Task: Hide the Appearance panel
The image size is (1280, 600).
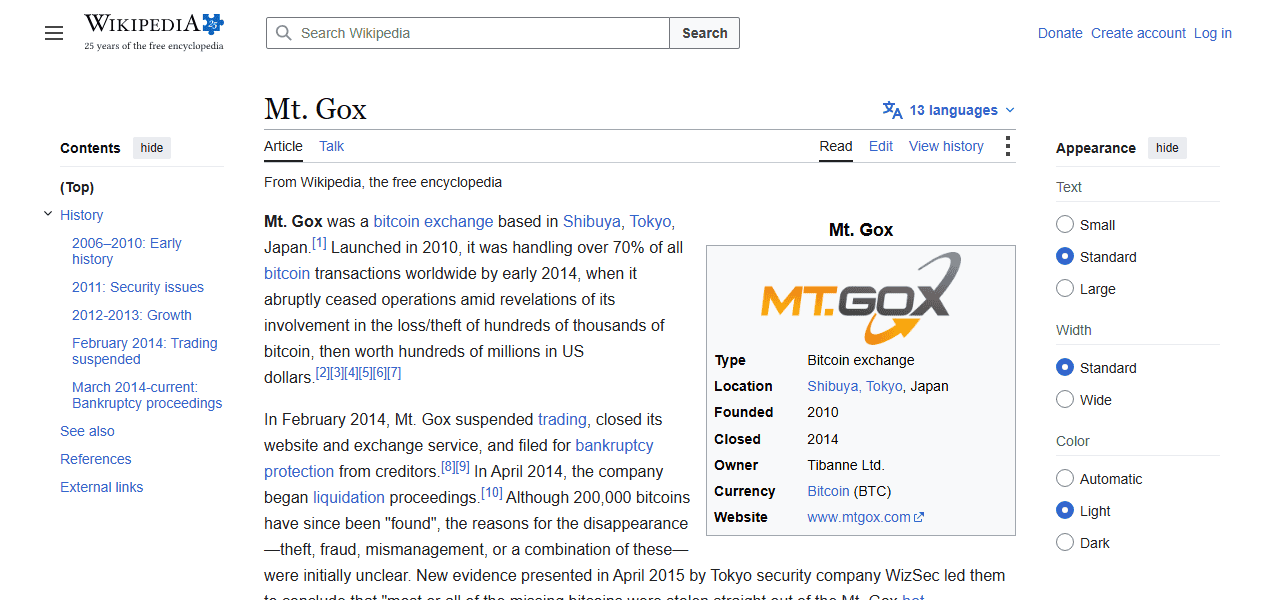Action: [x=1167, y=148]
